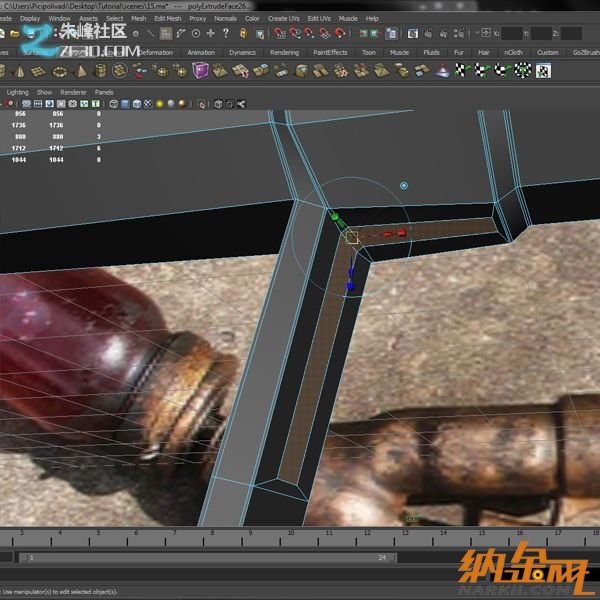Click the red X-axis manipulator handle
600x600 pixels.
point(401,233)
